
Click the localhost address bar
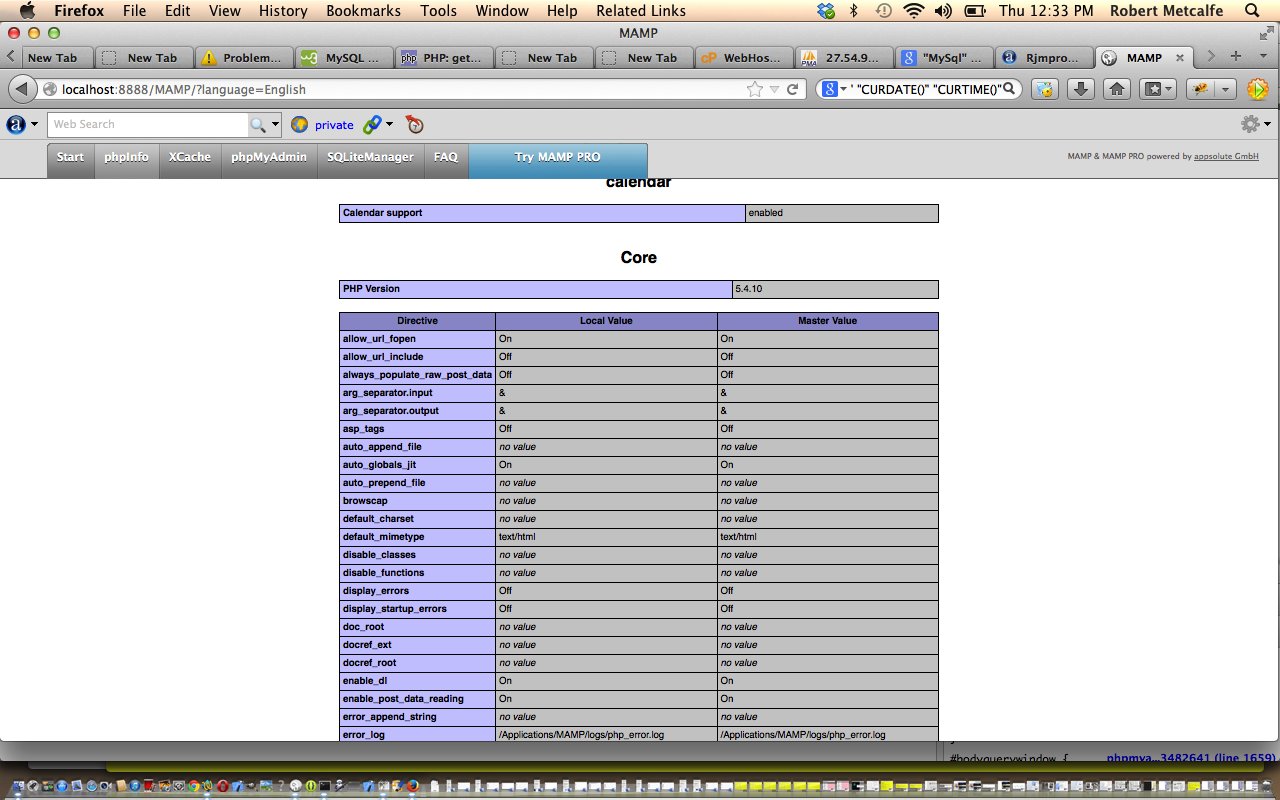(400, 89)
